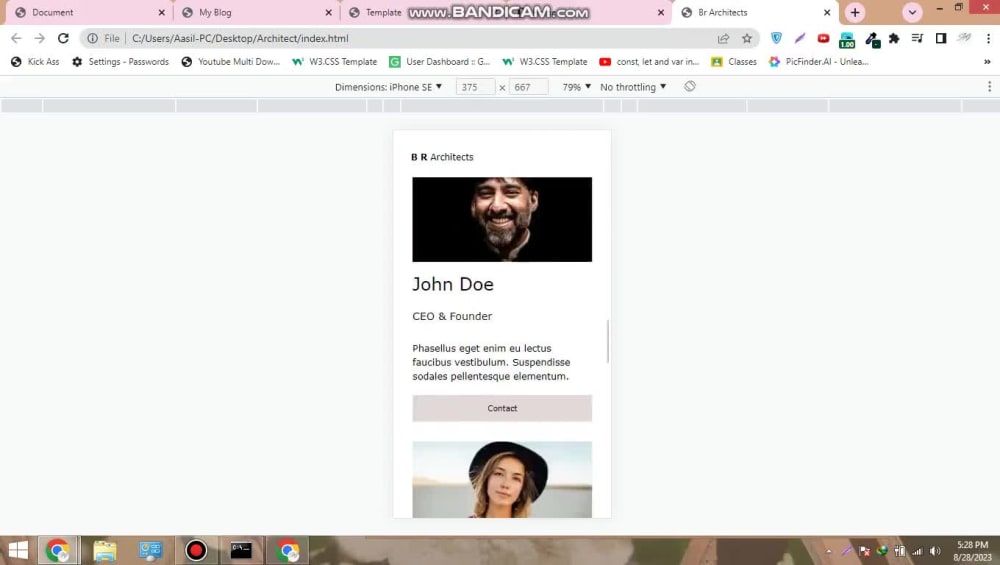The image size is (1000, 565).
Task: Open the Chrome three-dot menu
Action: pos(989,38)
